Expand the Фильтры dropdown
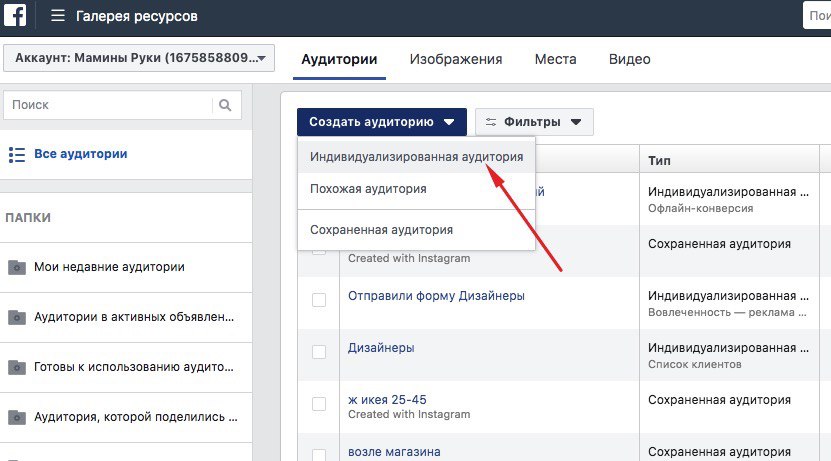The image size is (831, 461). pos(534,122)
